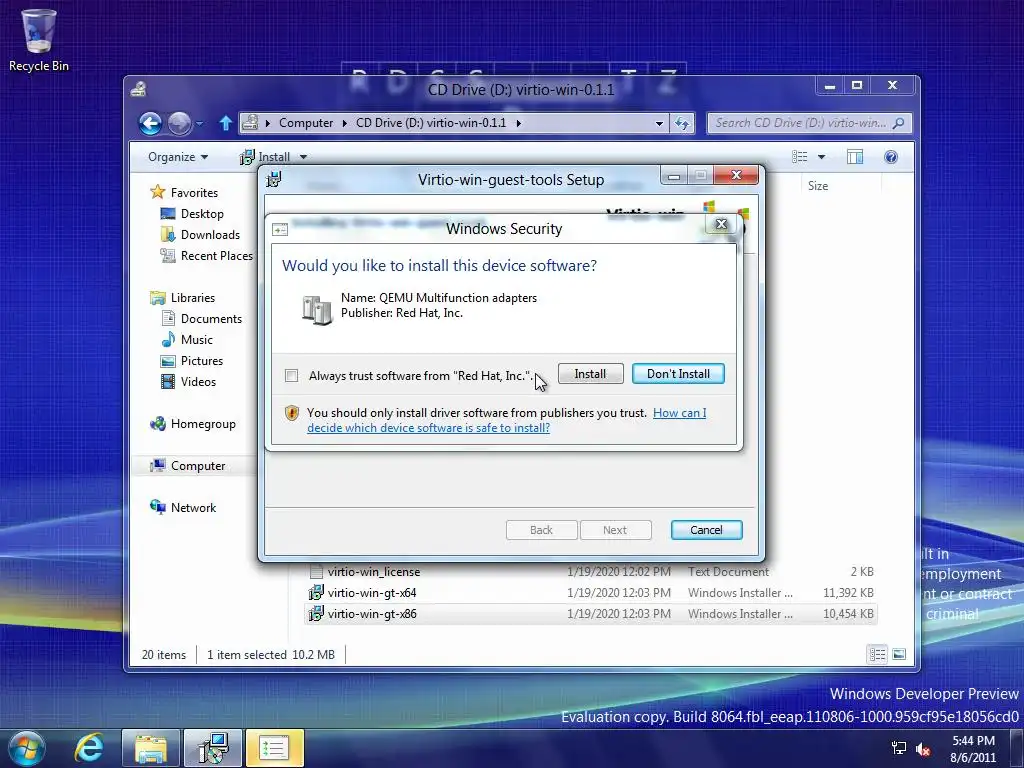
Task: Click the Don't Install button
Action: point(678,374)
